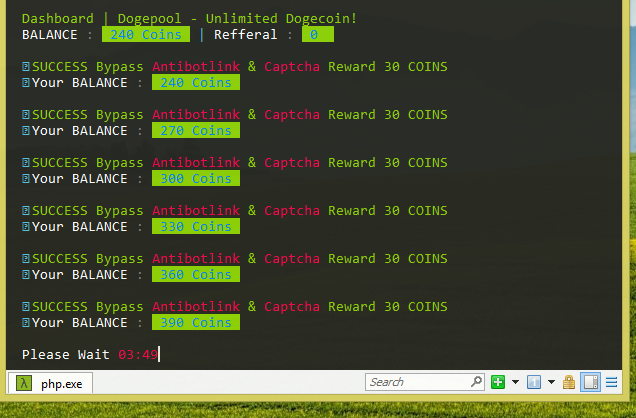Click the 360 Coins balance value
Viewport: 636px width, 418px height.
pyautogui.click(x=196, y=274)
